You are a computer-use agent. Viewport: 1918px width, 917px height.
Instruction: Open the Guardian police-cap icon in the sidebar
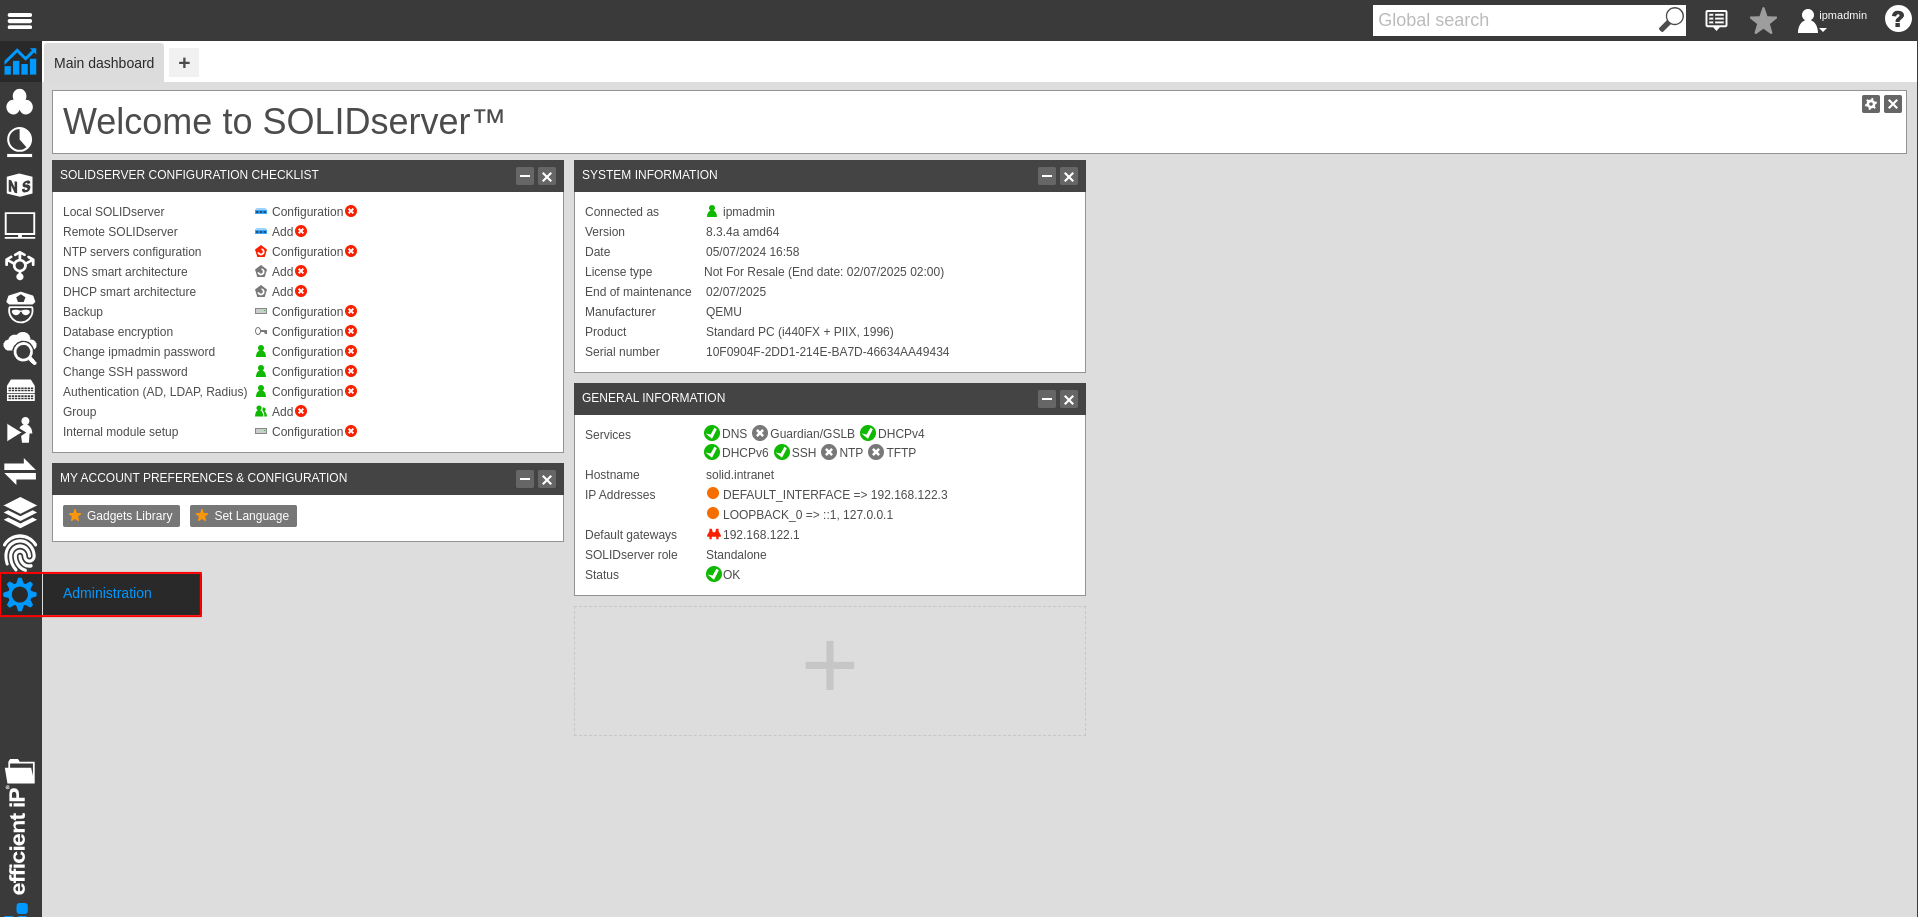point(20,307)
